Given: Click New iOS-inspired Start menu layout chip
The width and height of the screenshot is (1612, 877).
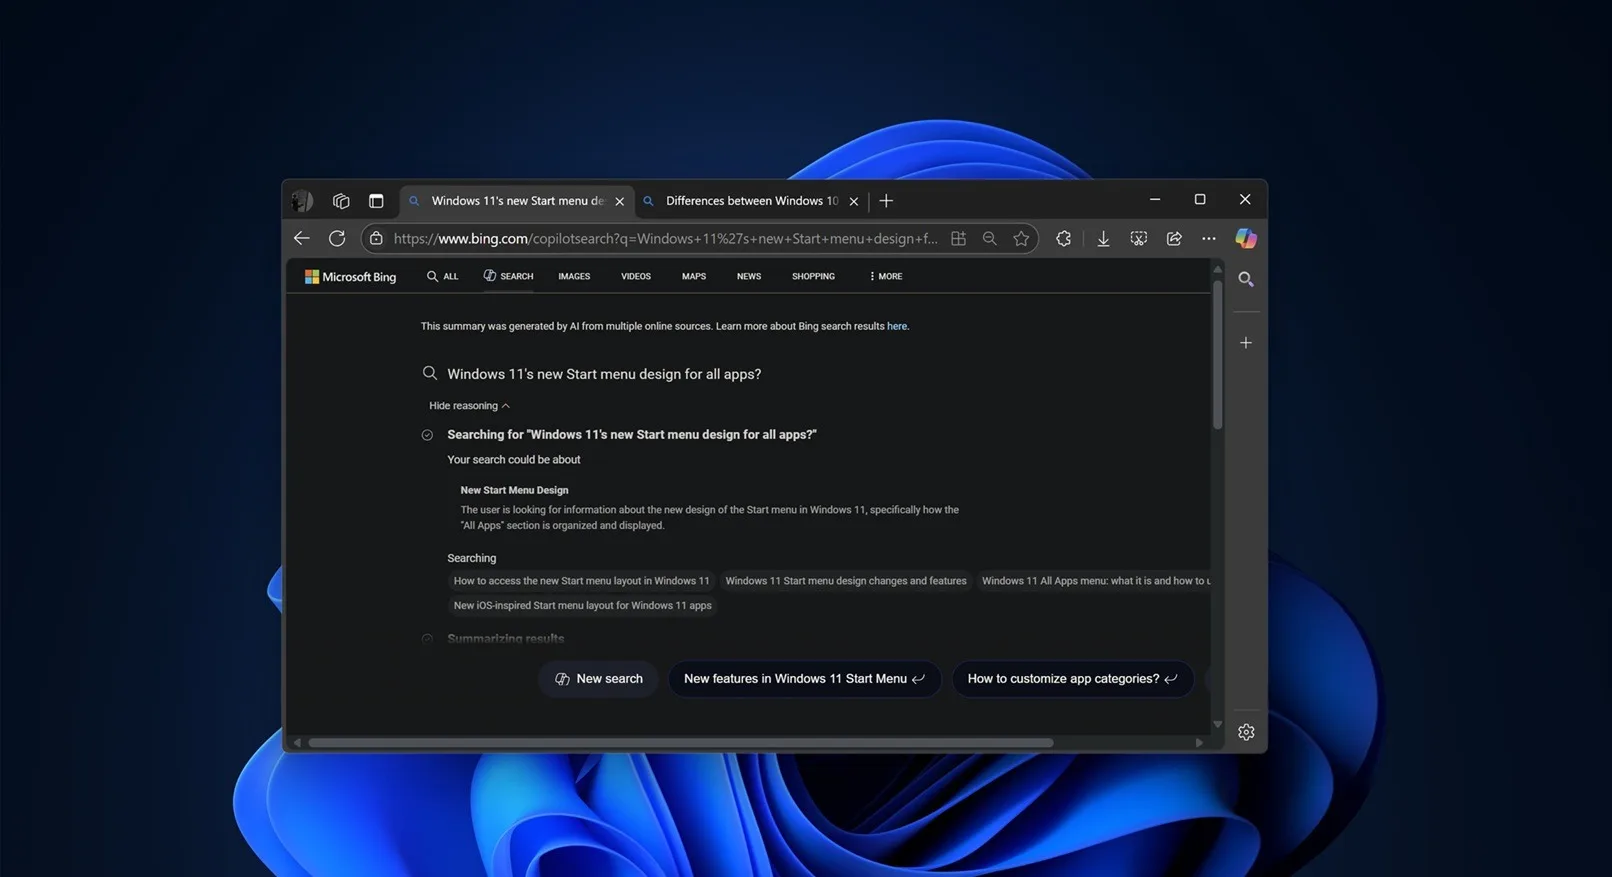Looking at the screenshot, I should [582, 605].
